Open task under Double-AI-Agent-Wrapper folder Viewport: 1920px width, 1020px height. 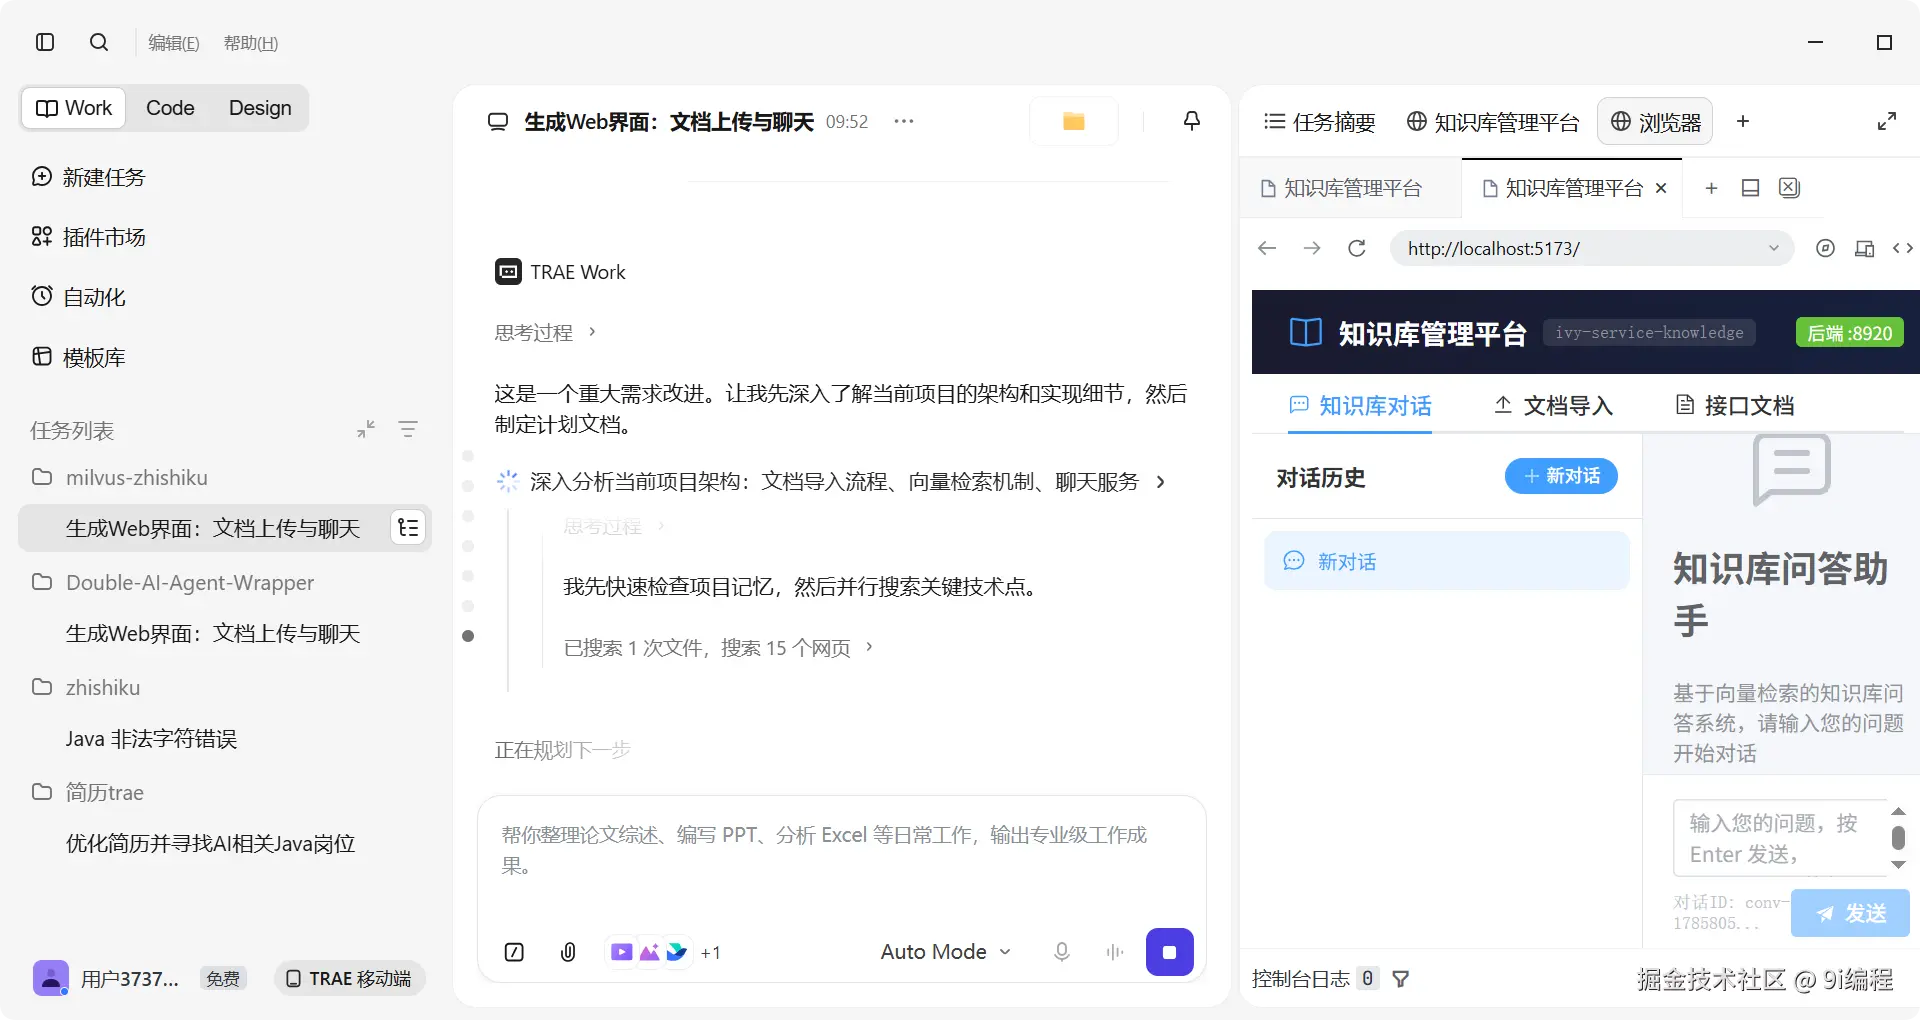tap(213, 633)
